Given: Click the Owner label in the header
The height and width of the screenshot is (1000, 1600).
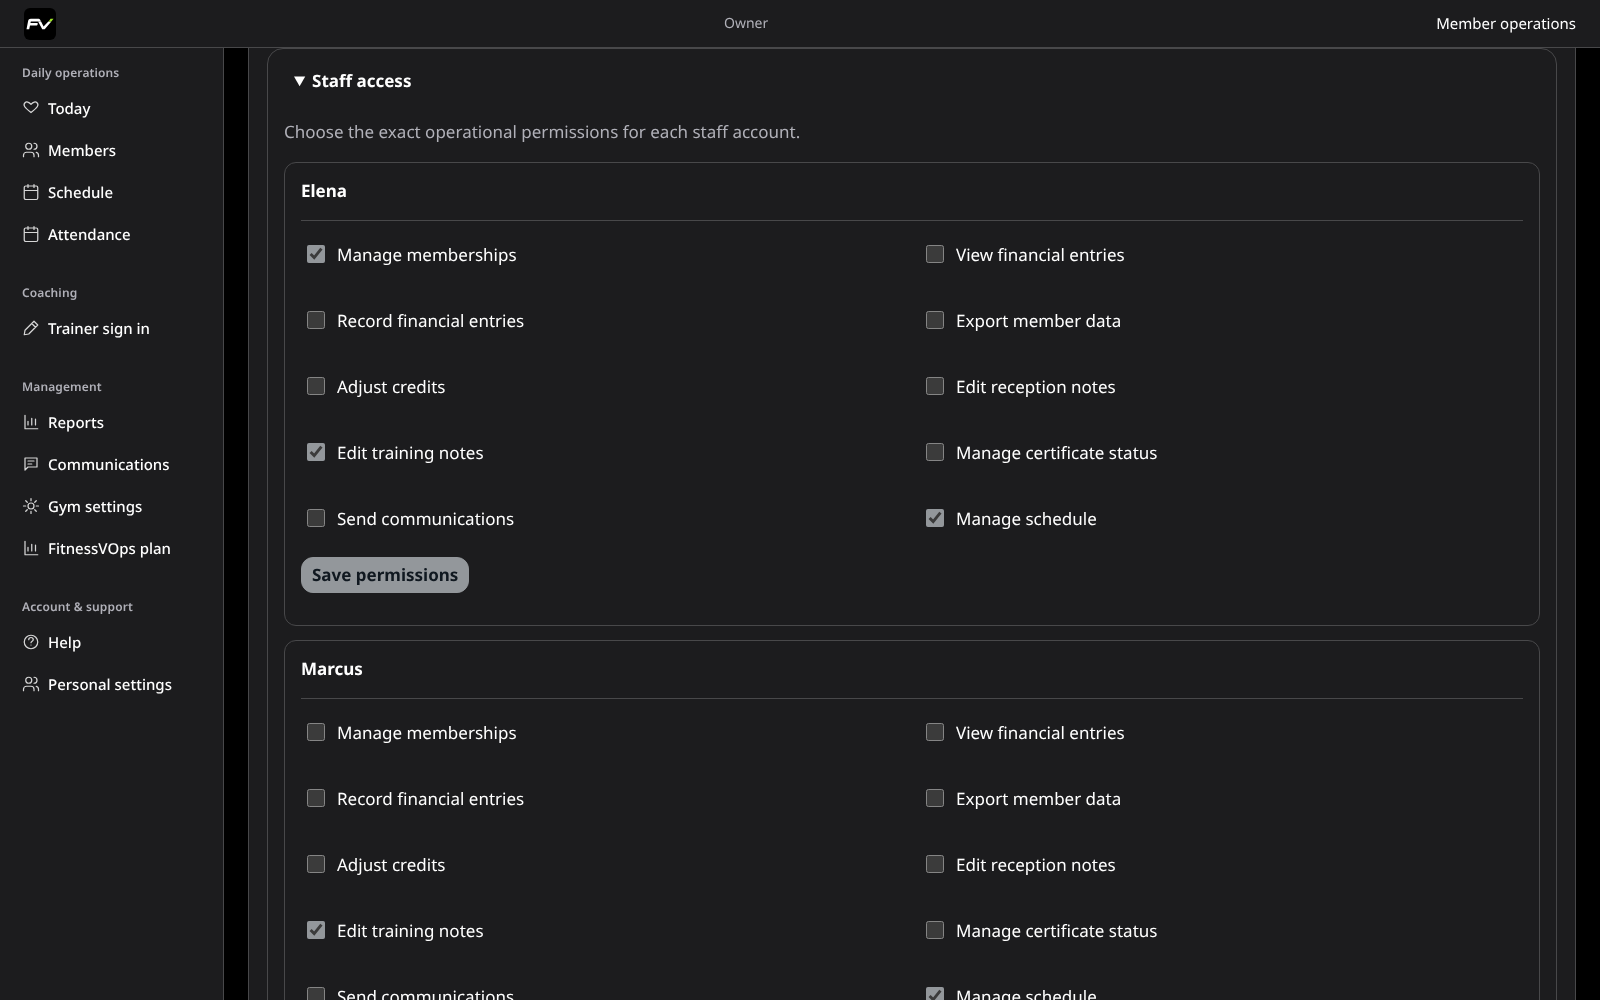Looking at the screenshot, I should (x=746, y=23).
